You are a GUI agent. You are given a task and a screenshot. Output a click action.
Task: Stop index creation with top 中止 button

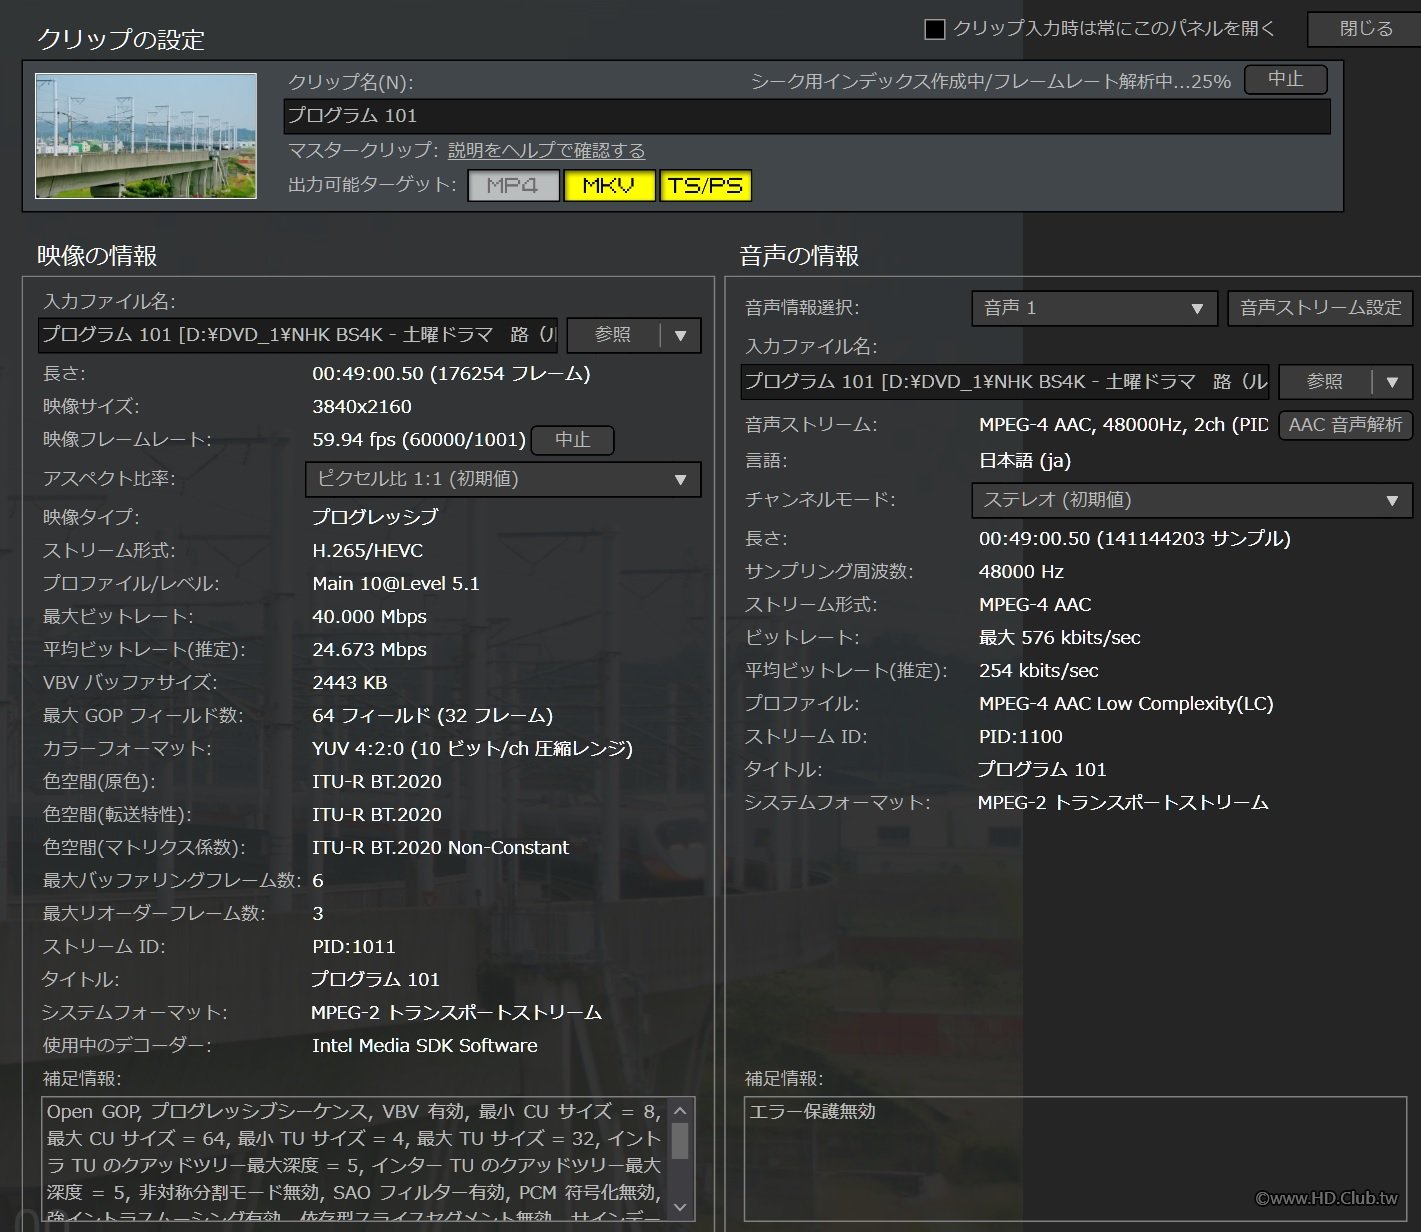pos(1285,80)
